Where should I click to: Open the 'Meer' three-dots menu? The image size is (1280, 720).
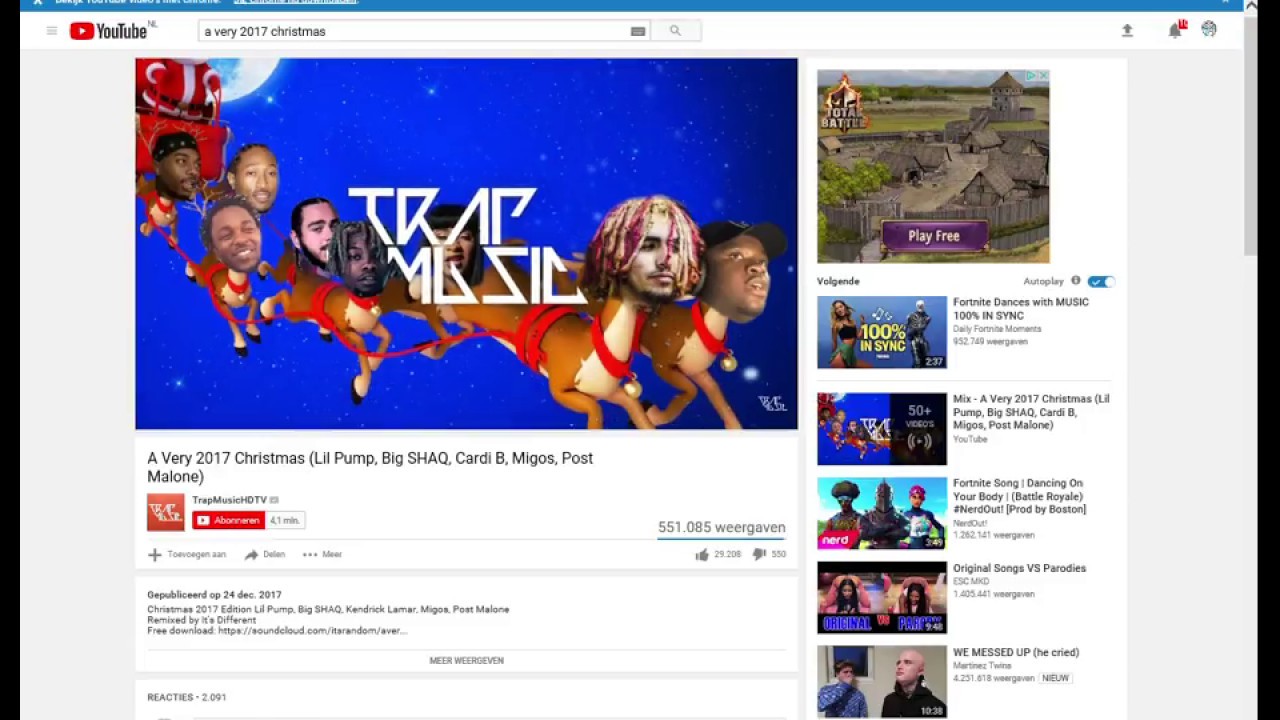coord(322,554)
